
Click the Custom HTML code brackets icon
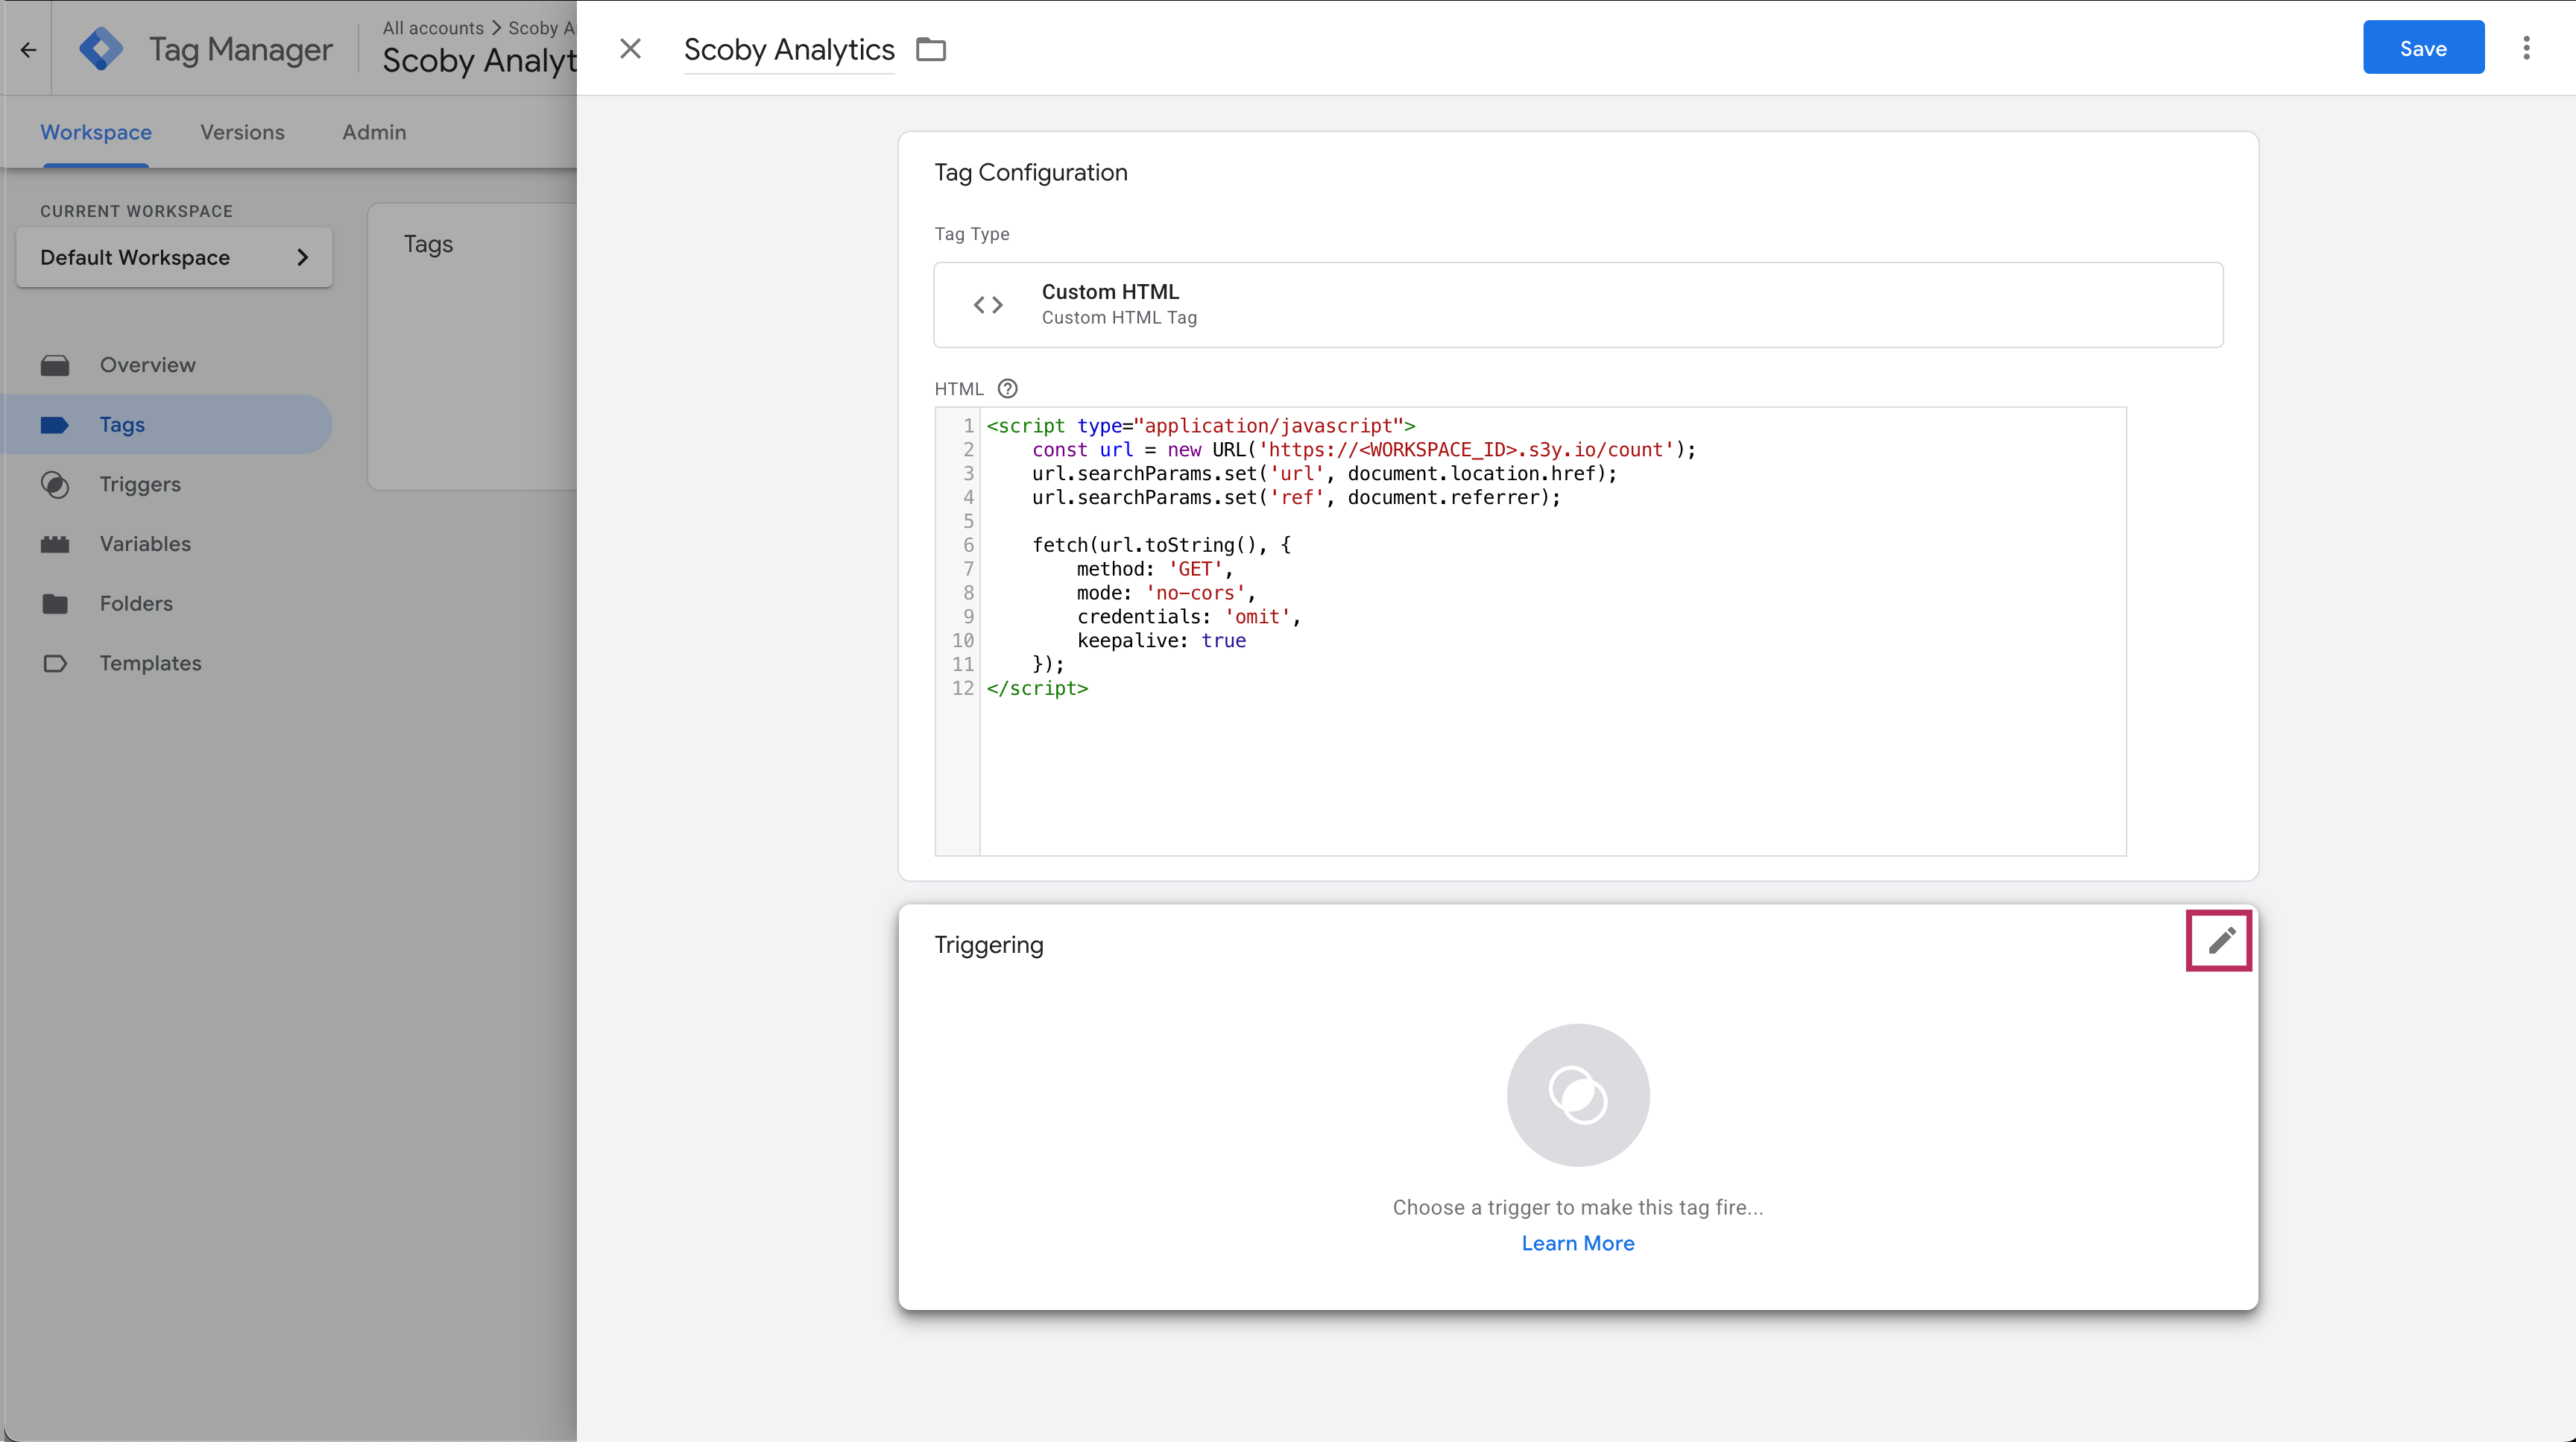coord(988,305)
